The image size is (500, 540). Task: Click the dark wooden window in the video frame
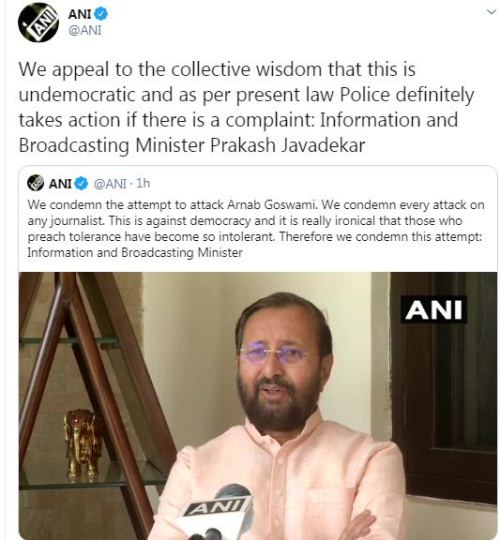click(444, 387)
